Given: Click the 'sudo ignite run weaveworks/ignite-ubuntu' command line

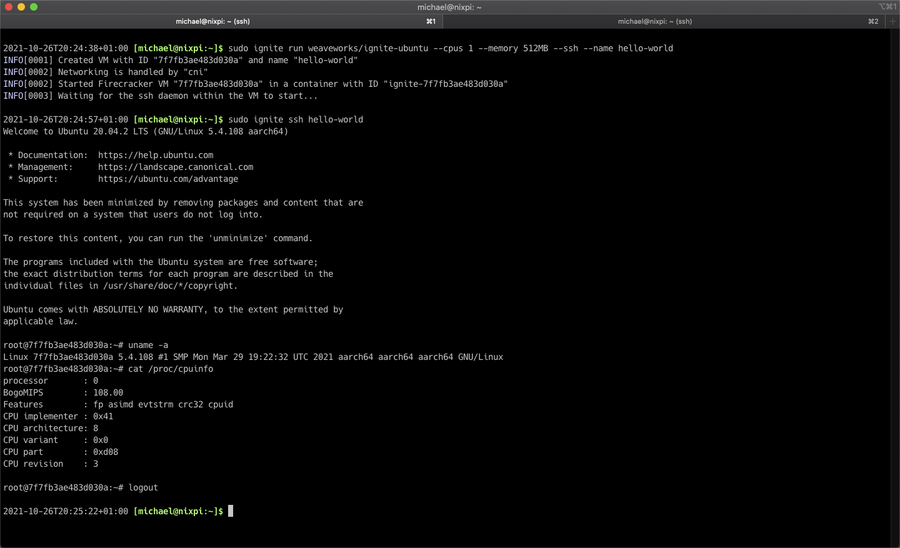Looking at the screenshot, I should click(x=451, y=48).
